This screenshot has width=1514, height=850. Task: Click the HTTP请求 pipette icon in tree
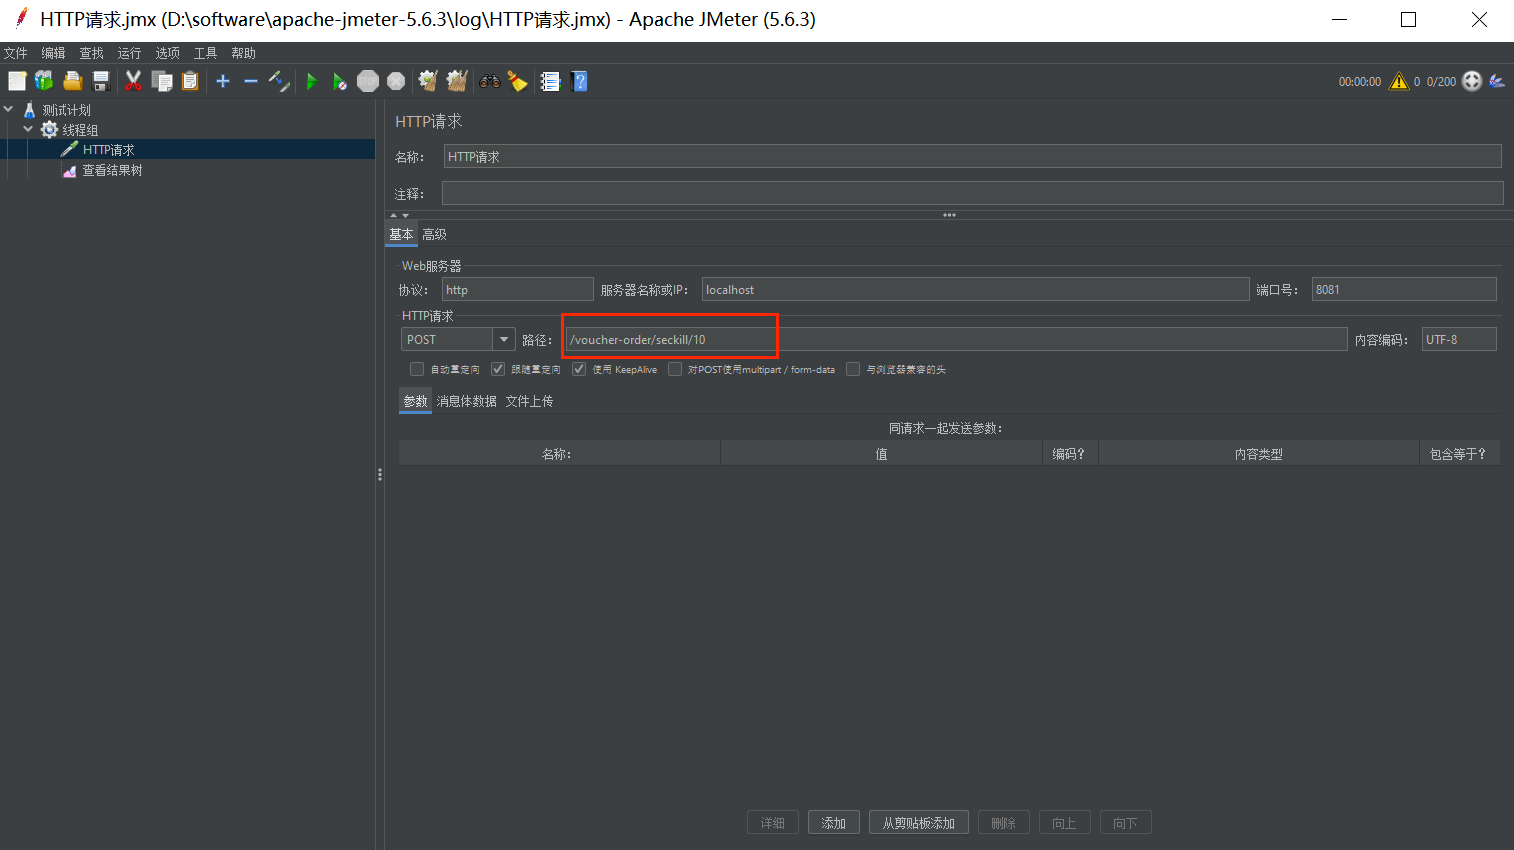[x=69, y=149]
